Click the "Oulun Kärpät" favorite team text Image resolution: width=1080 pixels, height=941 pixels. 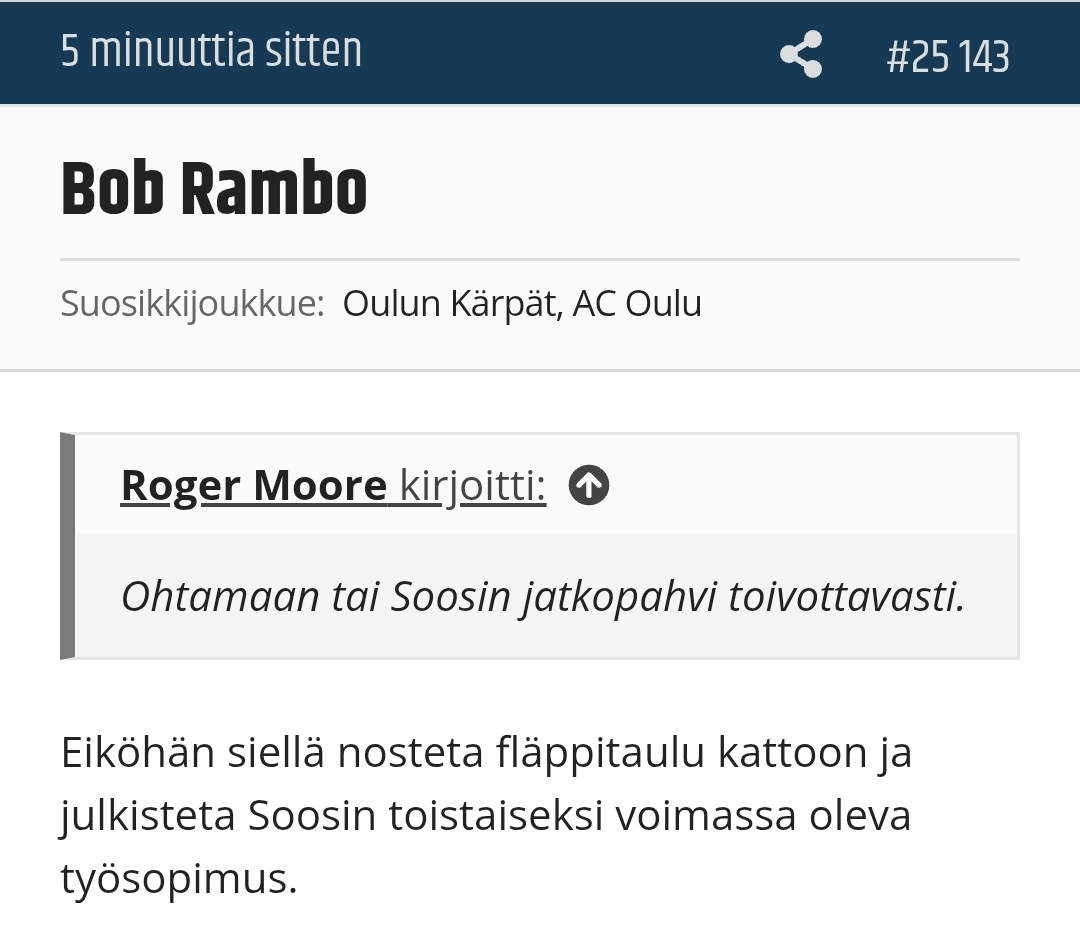click(x=449, y=303)
